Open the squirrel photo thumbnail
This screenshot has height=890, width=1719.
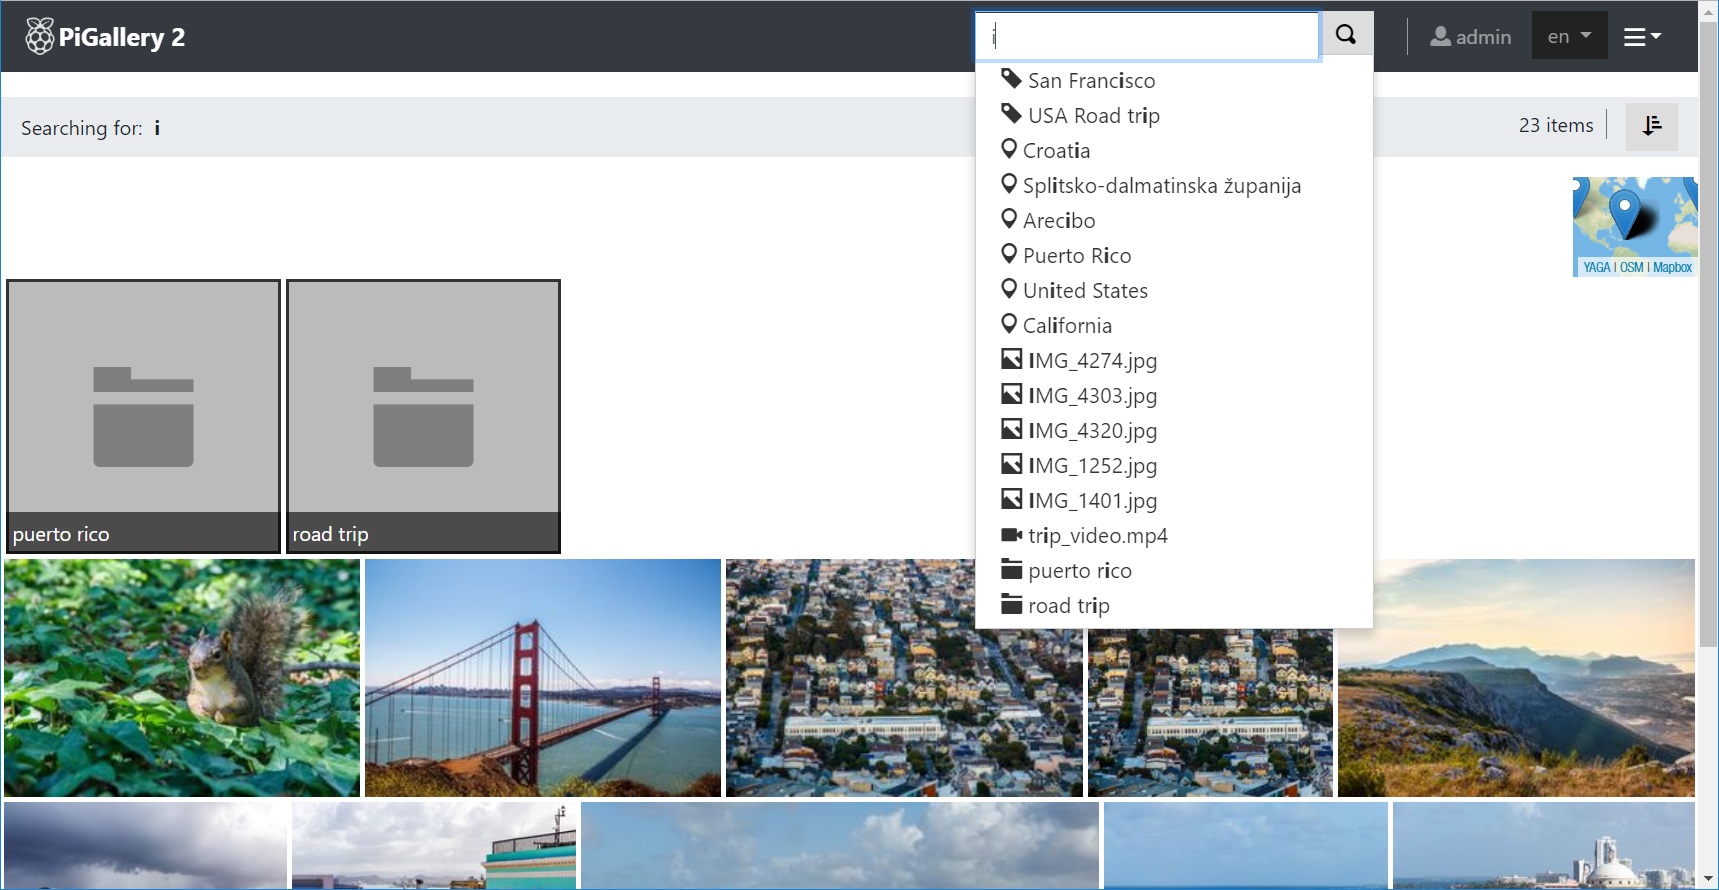click(182, 677)
